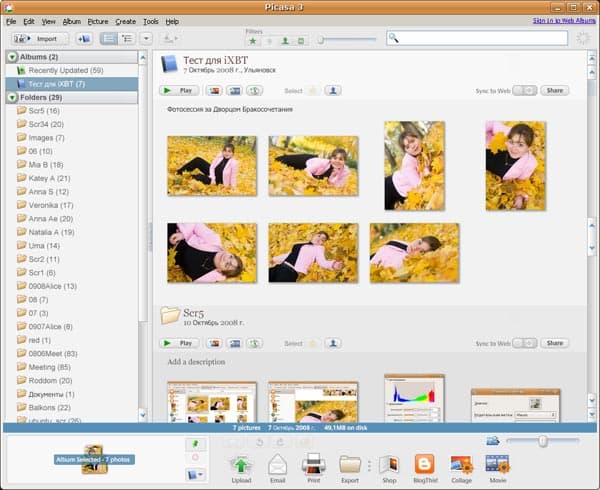Open the View menu
Viewport: 600px width, 490px height.
pos(49,22)
